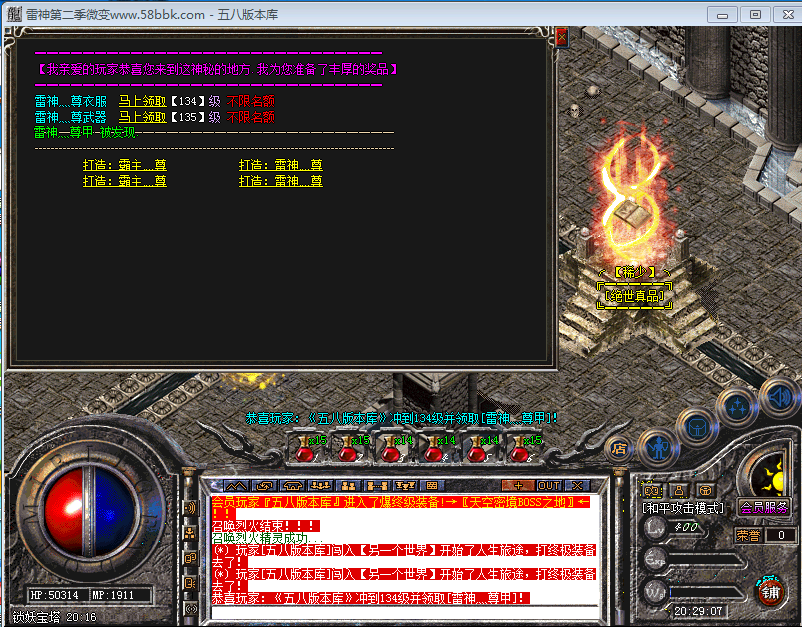The image size is (802, 627).
Task: Open the 店 shop round button
Action: 619,449
